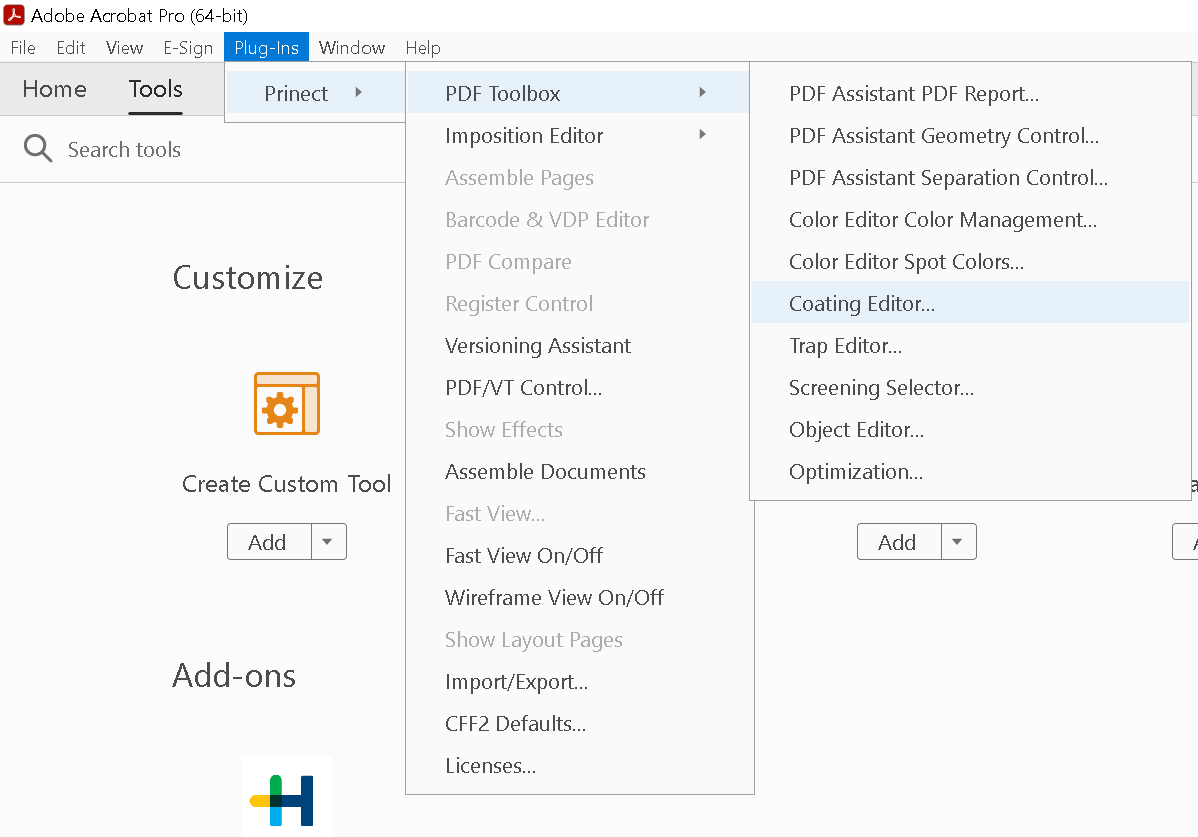Viewport: 1198px width, 837px height.
Task: Click the disabled Assemble Pages entry
Action: [x=578, y=177]
